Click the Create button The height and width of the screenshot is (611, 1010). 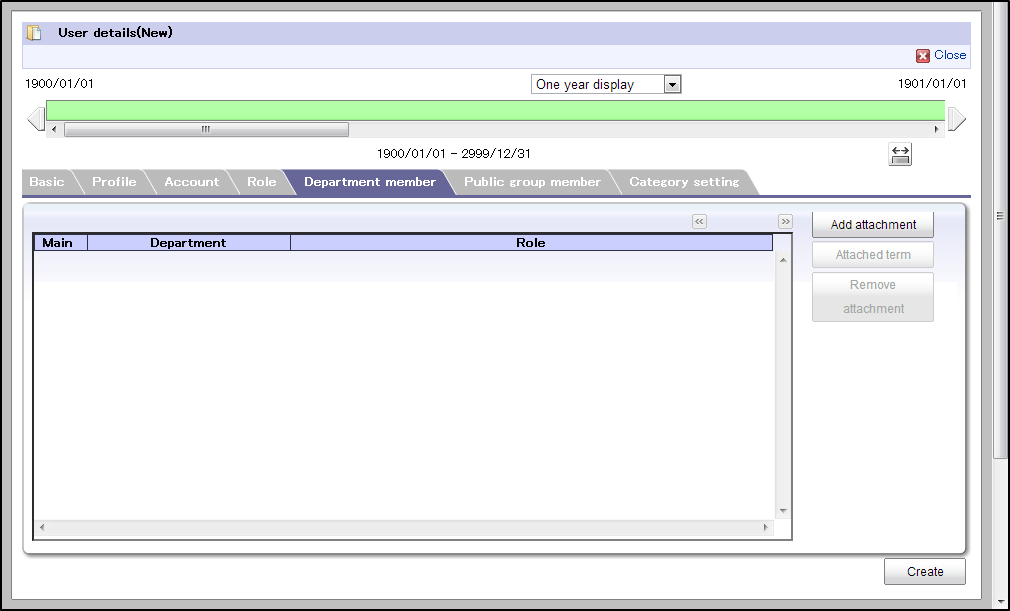pos(924,572)
